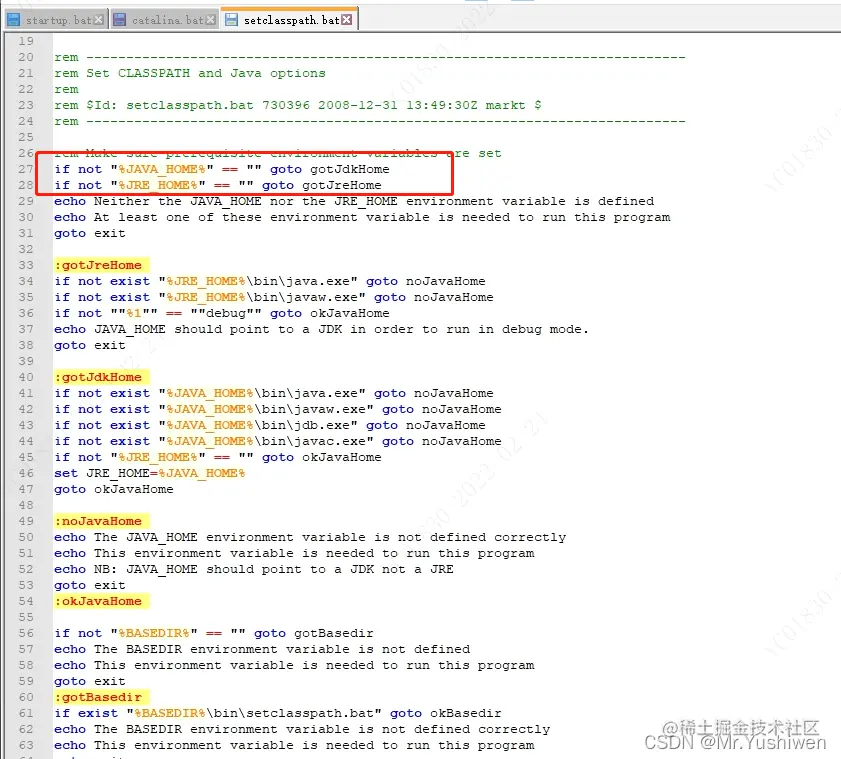Click 'goto okJavaHome' on line 47

coord(114,489)
